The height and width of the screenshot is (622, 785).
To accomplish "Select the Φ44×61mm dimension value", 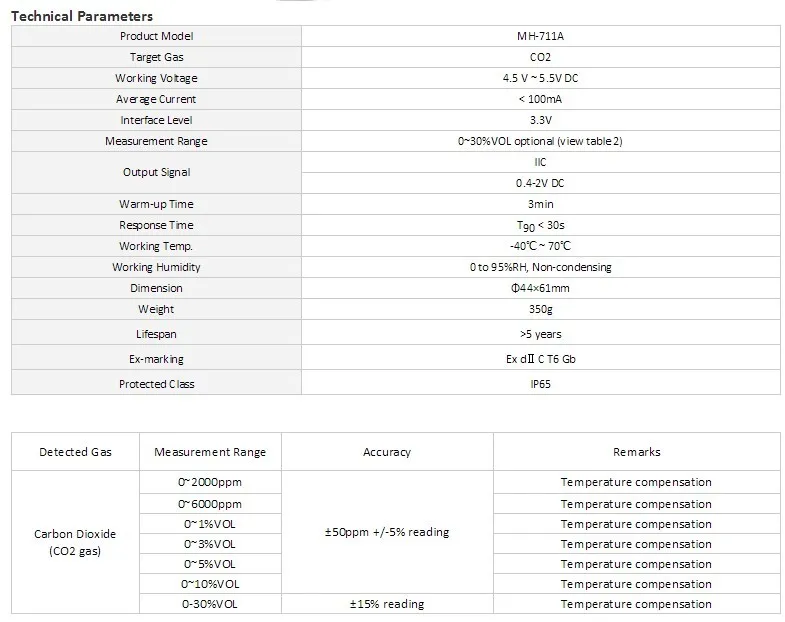I will pos(540,288).
